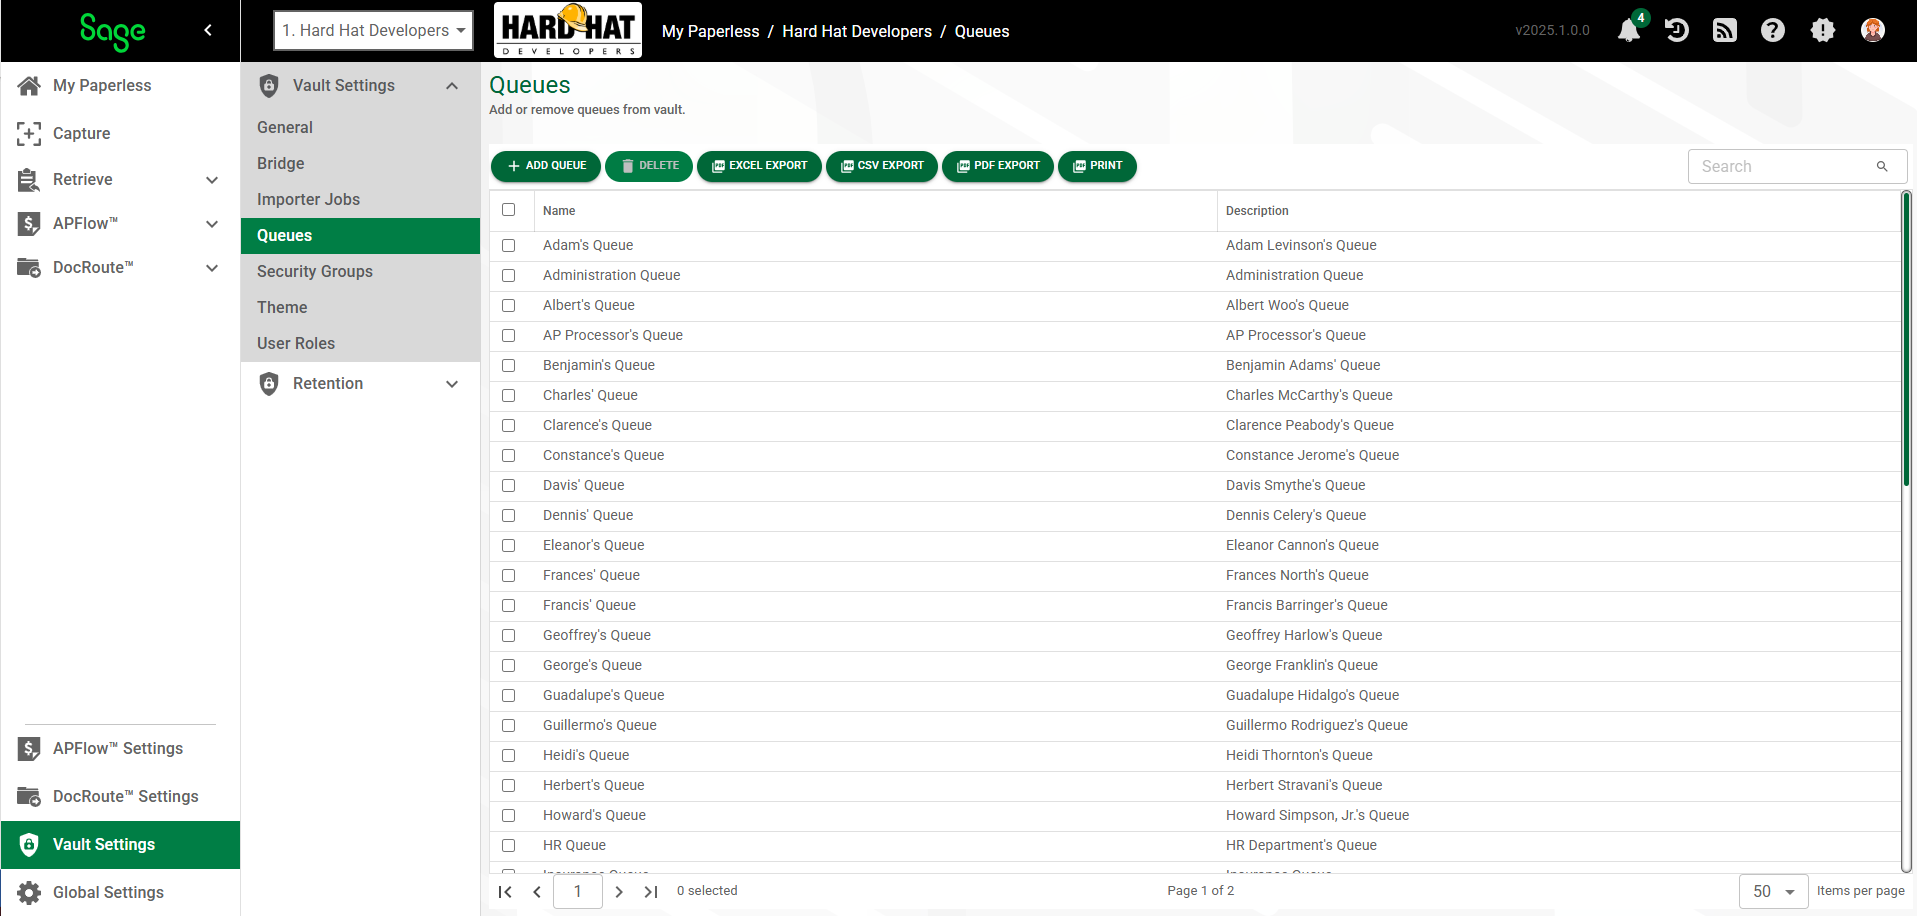The image size is (1917, 916).
Task: Open the Hard Hat Developers vault dropdown
Action: click(373, 30)
